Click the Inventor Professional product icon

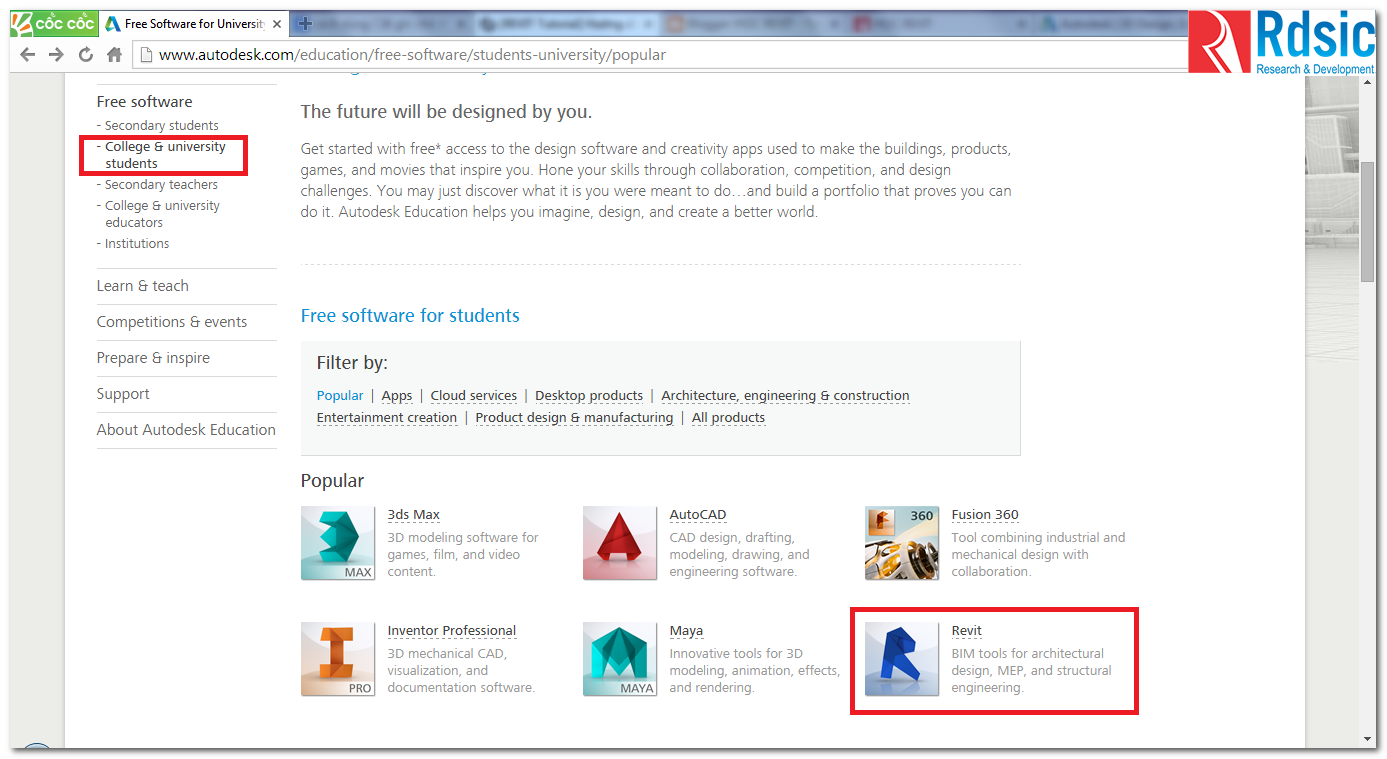pyautogui.click(x=338, y=659)
